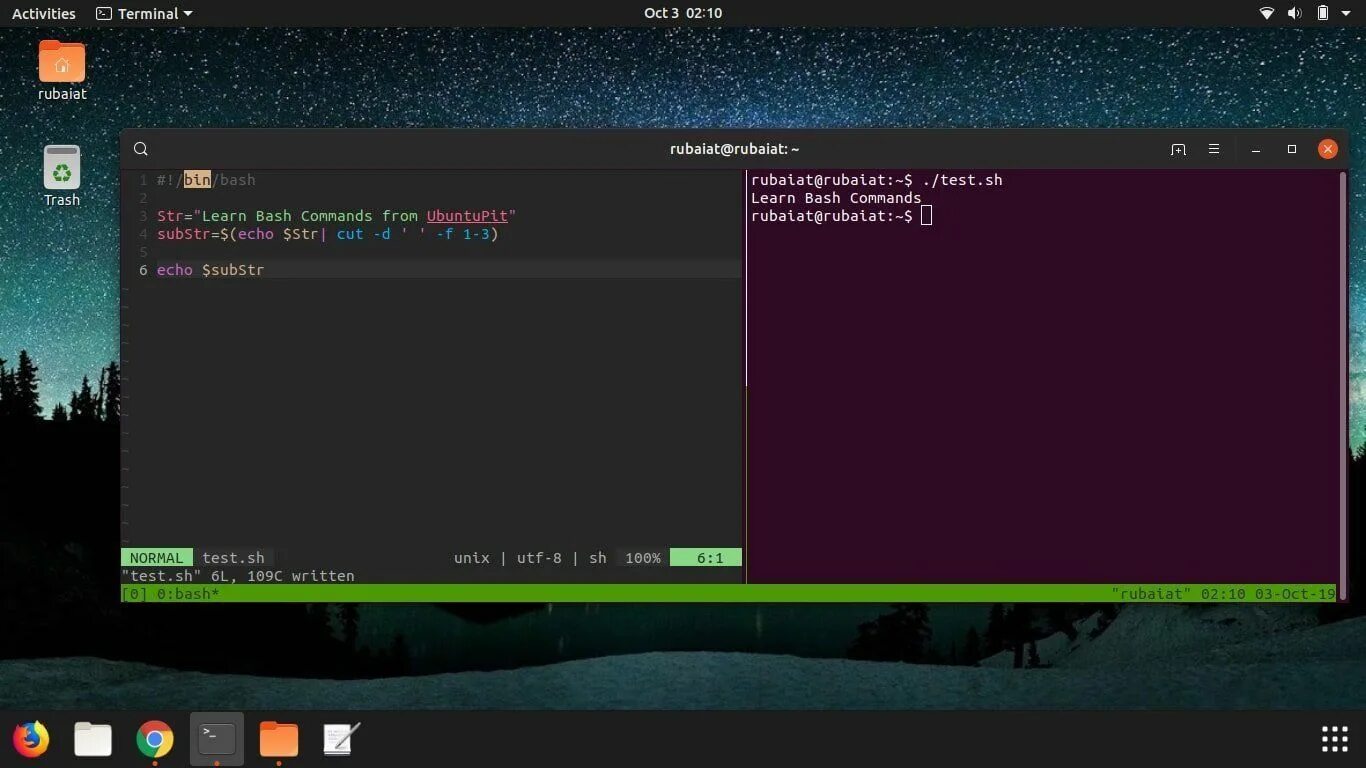Click the unix | utf-8 | sh status
The height and width of the screenshot is (768, 1366).
(x=530, y=558)
